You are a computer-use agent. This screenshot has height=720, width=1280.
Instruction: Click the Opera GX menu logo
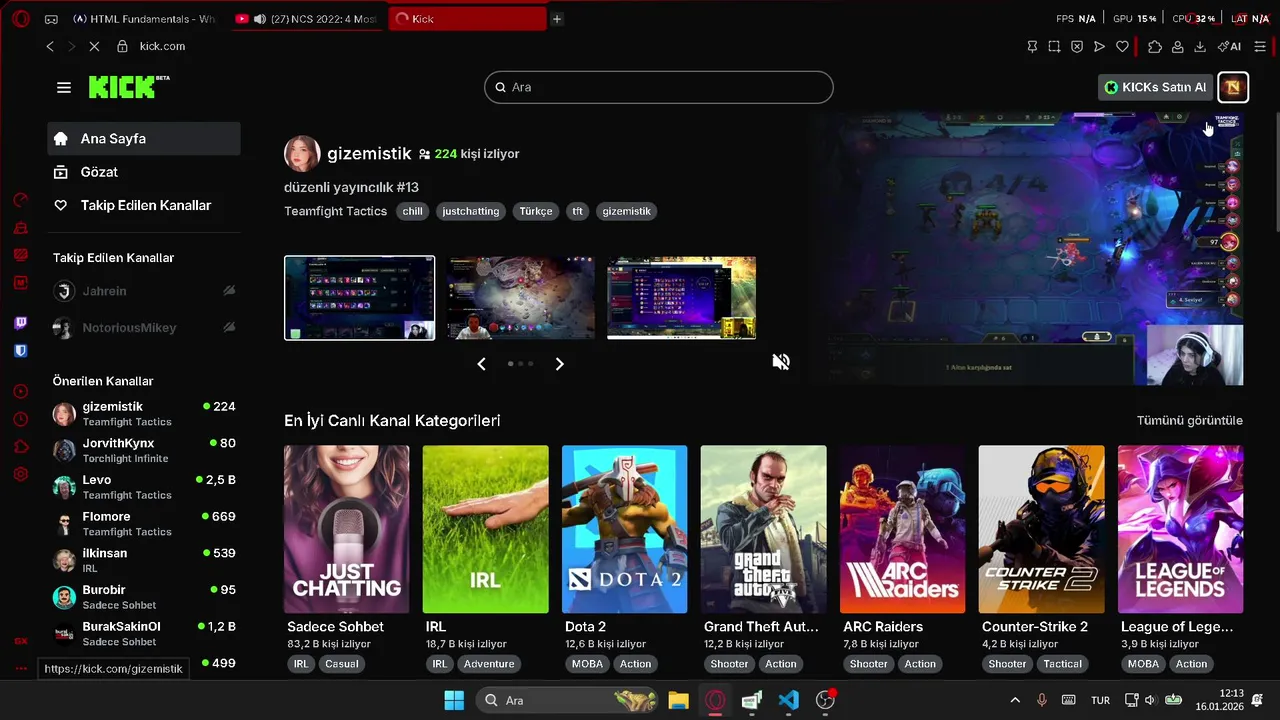tap(21, 19)
